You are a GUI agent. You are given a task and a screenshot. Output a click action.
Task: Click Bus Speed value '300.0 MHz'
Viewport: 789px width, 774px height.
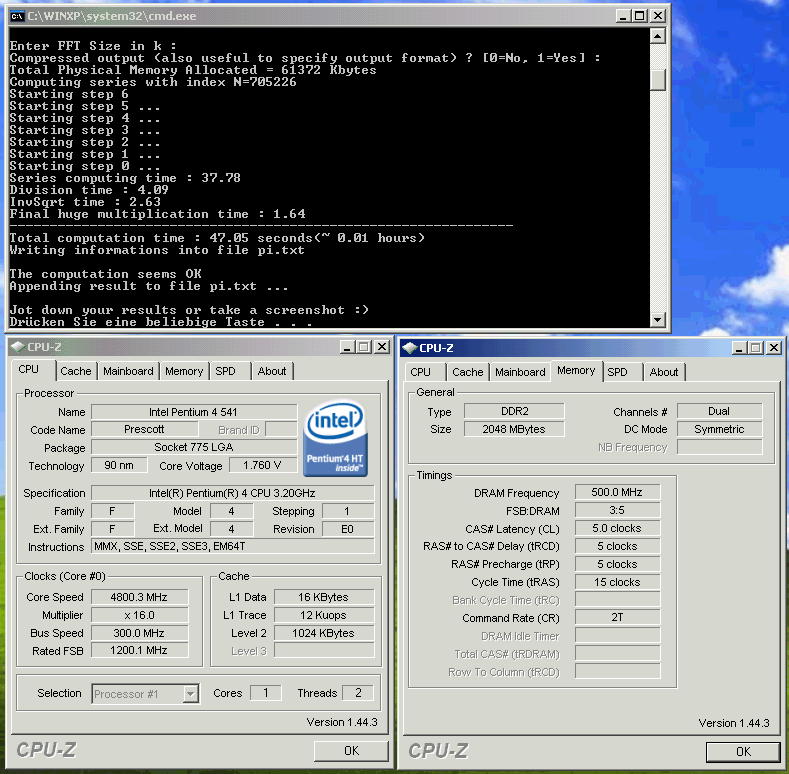tap(139, 633)
